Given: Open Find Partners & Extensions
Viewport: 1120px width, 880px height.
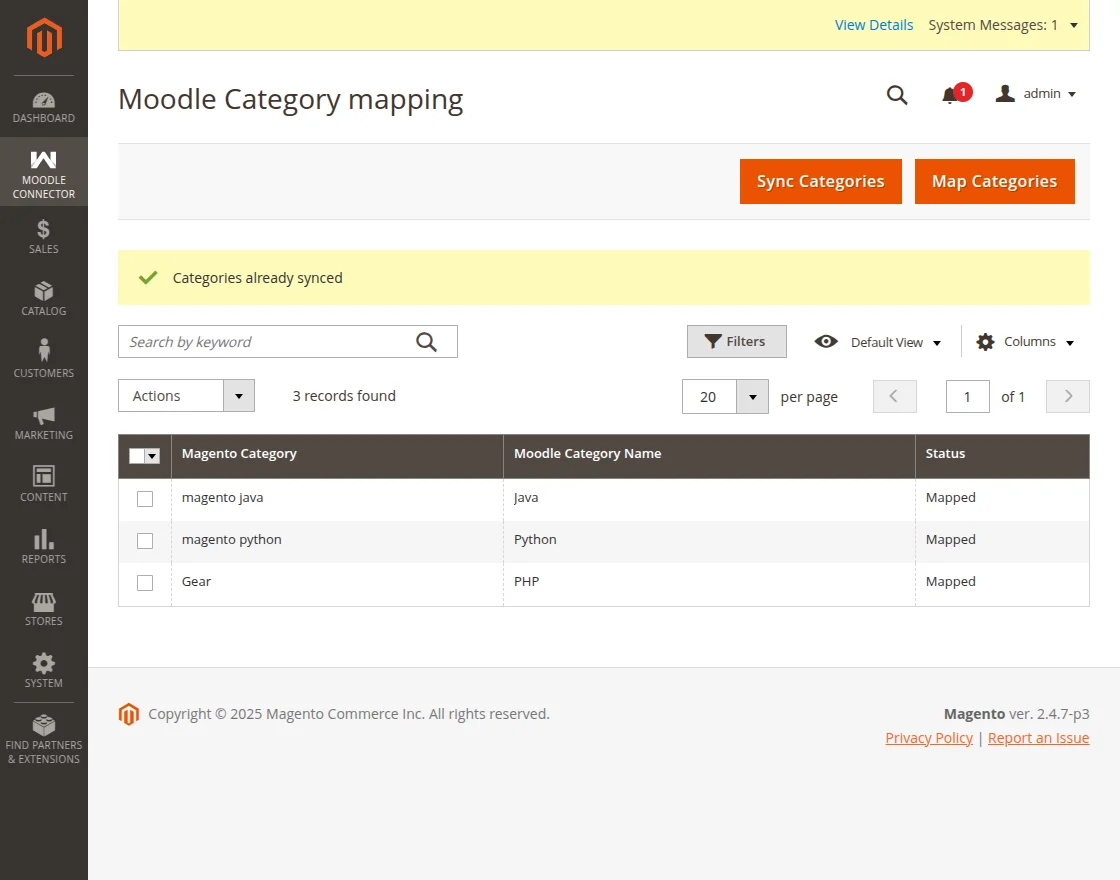Looking at the screenshot, I should 44,740.
